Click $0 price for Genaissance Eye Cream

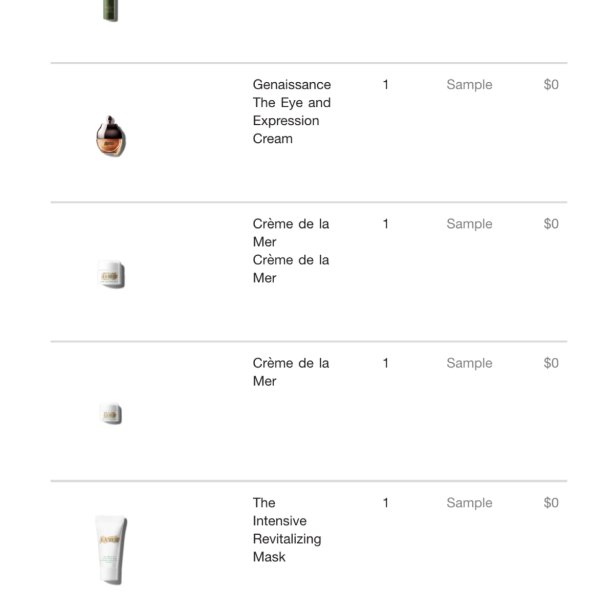pos(551,85)
